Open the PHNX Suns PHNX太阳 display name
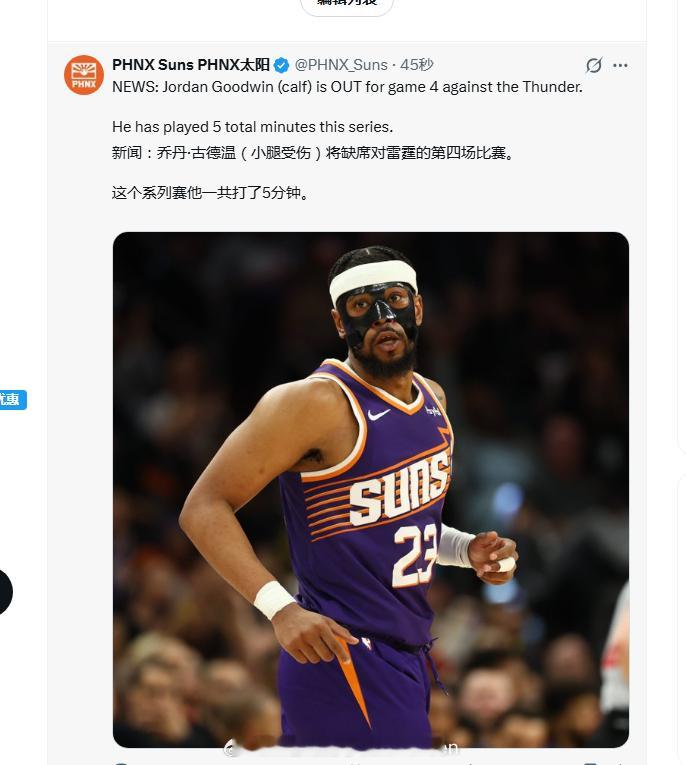This screenshot has height=765, width=686. [x=191, y=64]
